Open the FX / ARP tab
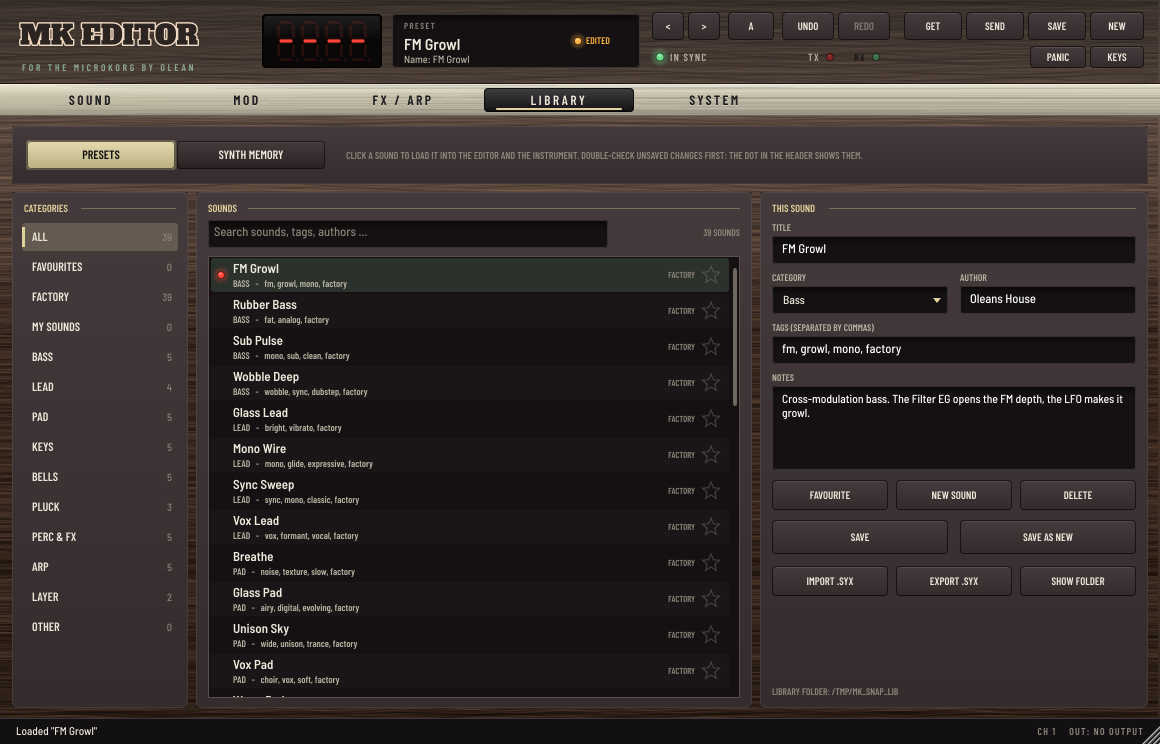Screen dimensions: 1160x744 [402, 100]
